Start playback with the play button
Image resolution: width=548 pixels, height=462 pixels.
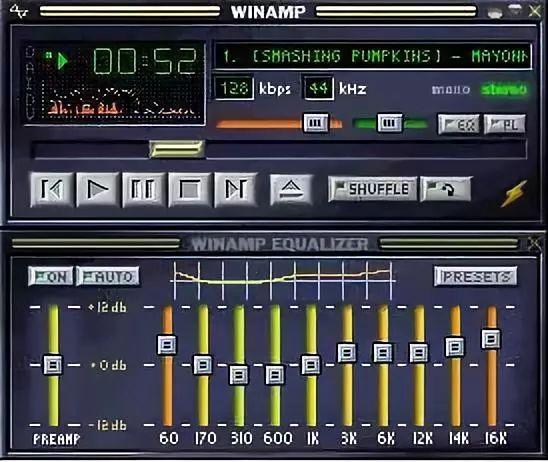(97, 189)
